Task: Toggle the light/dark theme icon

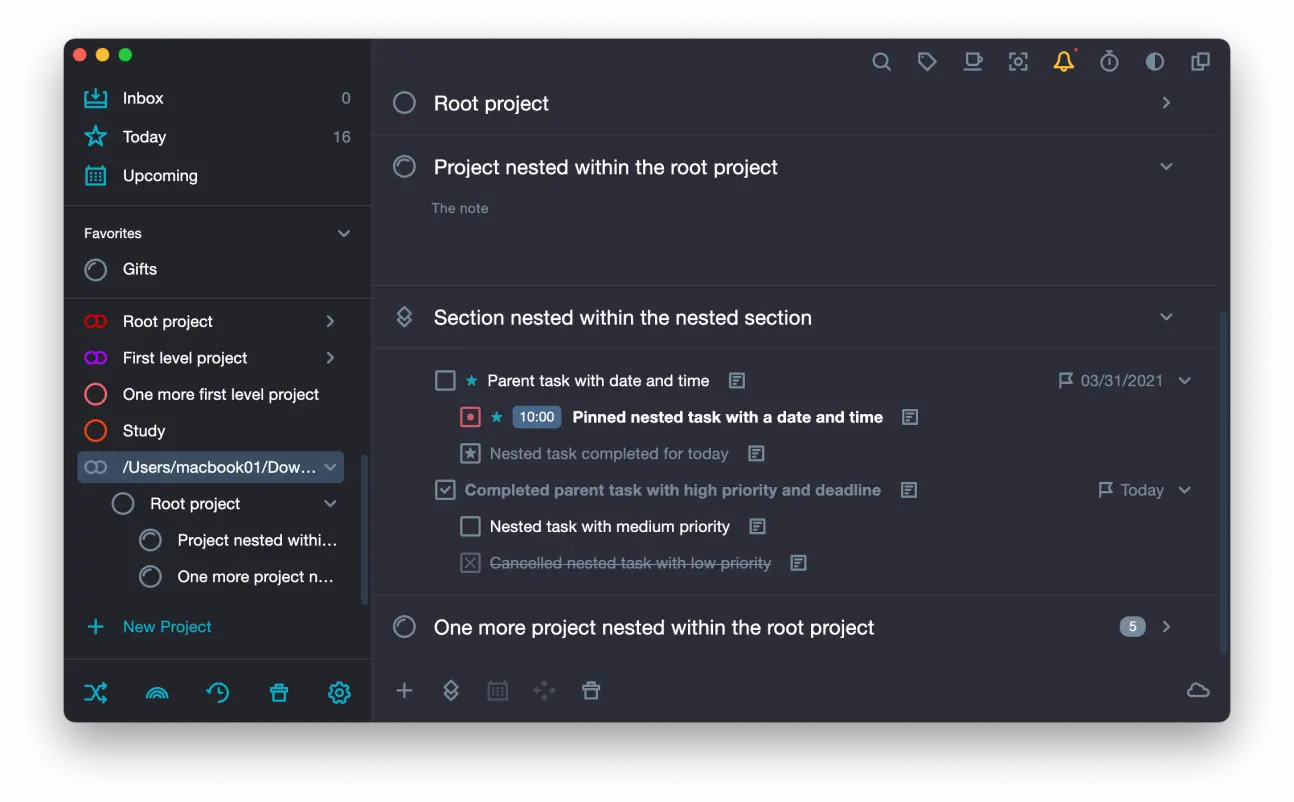Action: click(x=1154, y=62)
